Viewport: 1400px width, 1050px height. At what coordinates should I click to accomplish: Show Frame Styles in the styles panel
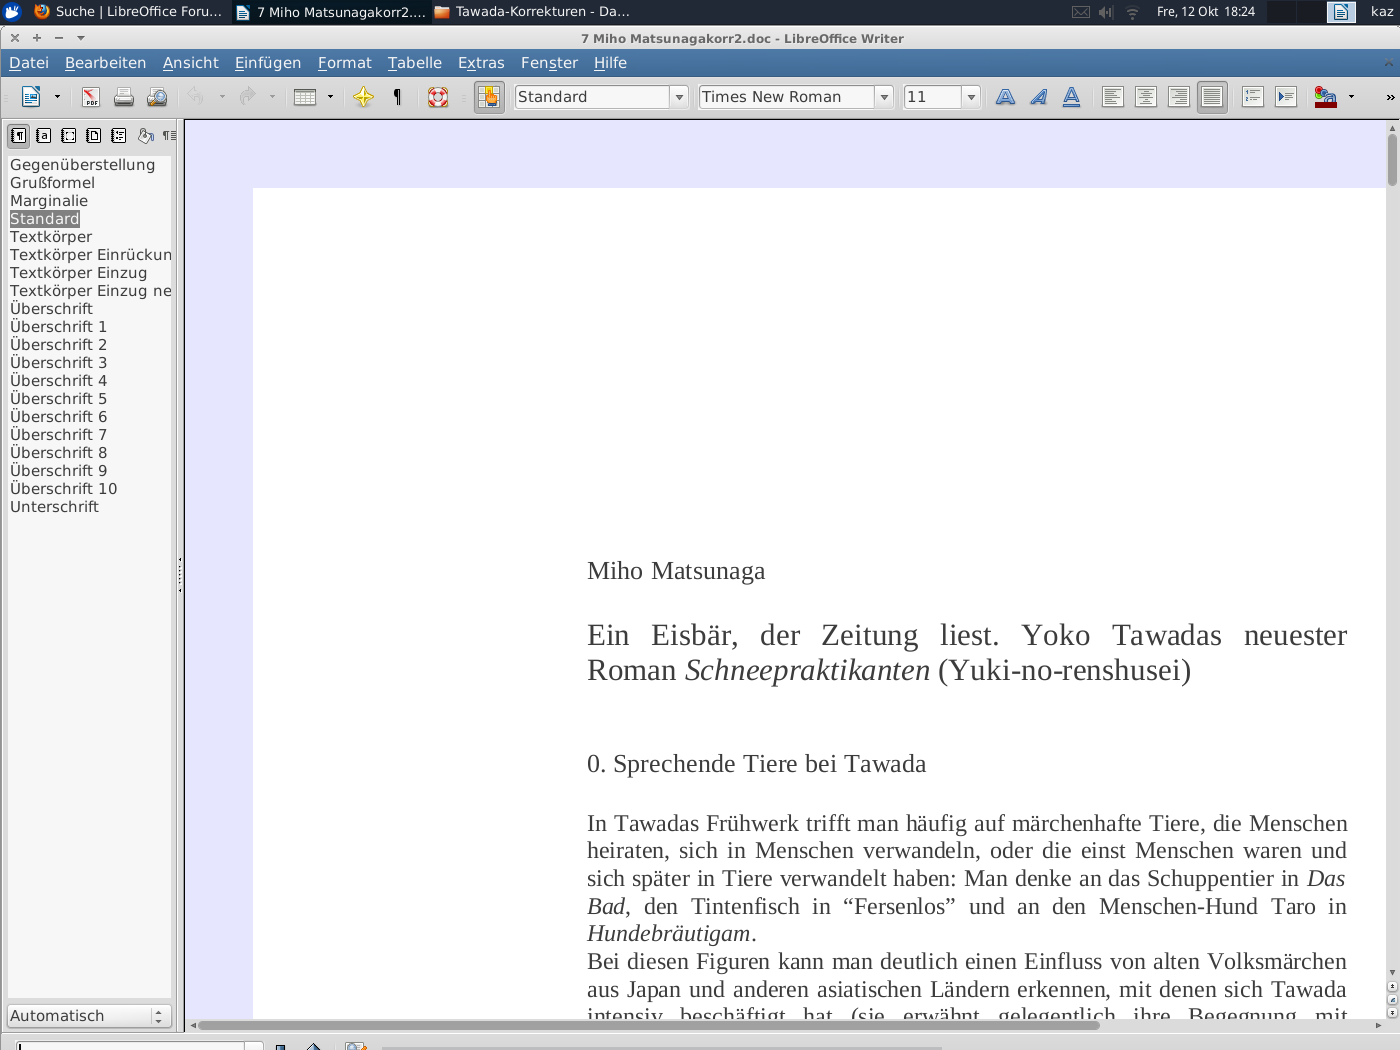pyautogui.click(x=69, y=135)
